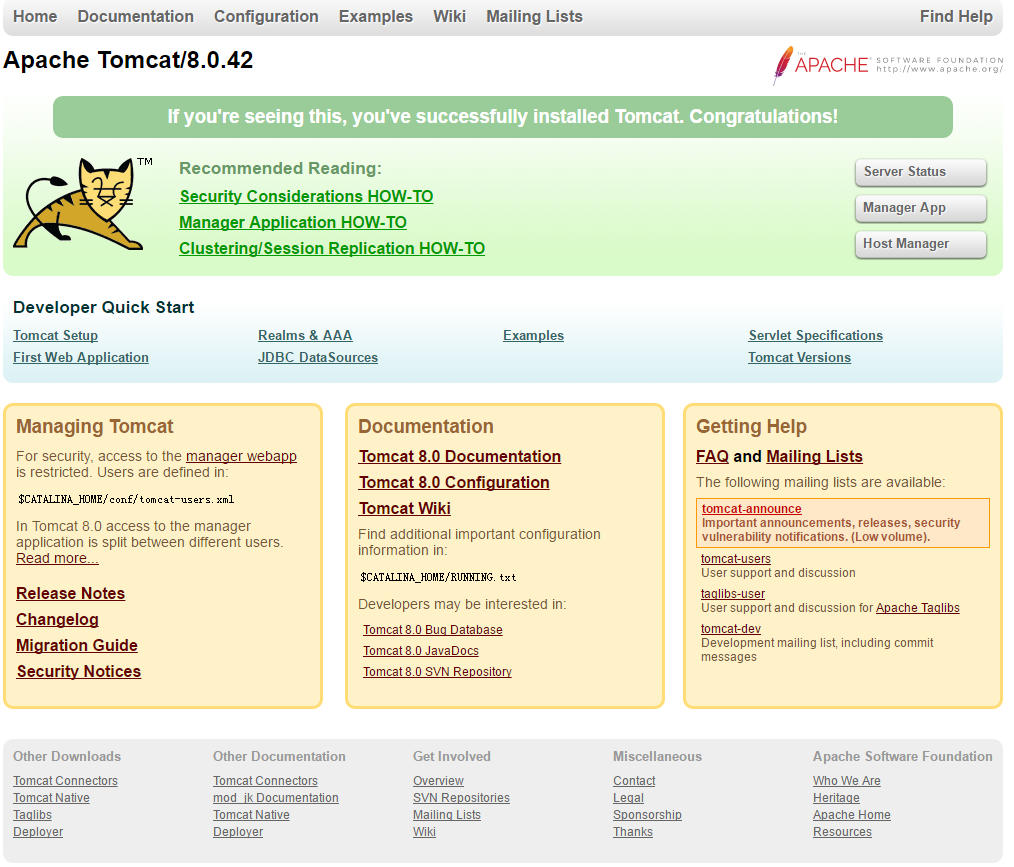Open First Web Application link
The height and width of the screenshot is (867, 1014).
[x=81, y=358]
